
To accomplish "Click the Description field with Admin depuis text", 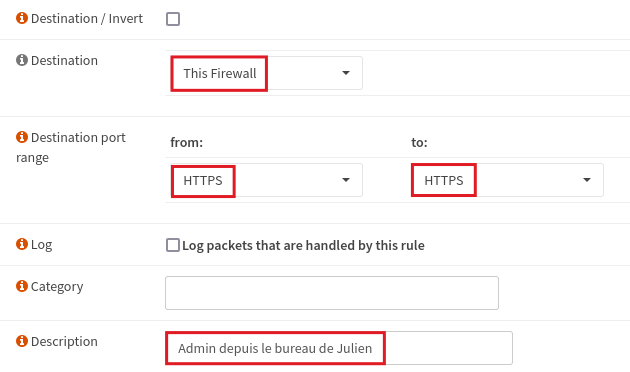I will tap(339, 348).
